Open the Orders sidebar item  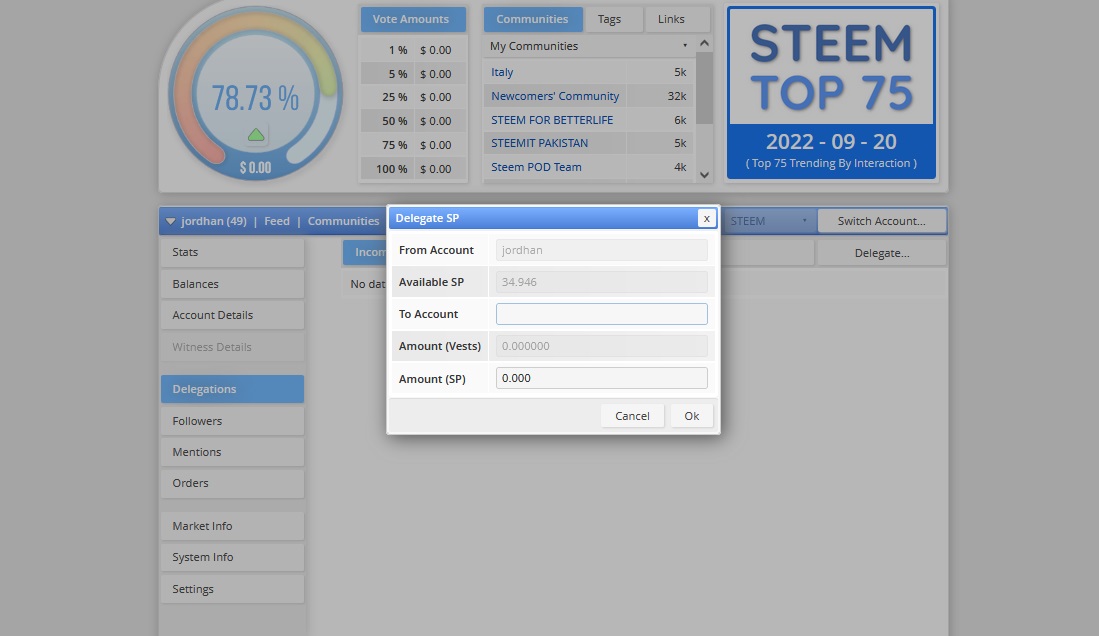click(x=232, y=484)
